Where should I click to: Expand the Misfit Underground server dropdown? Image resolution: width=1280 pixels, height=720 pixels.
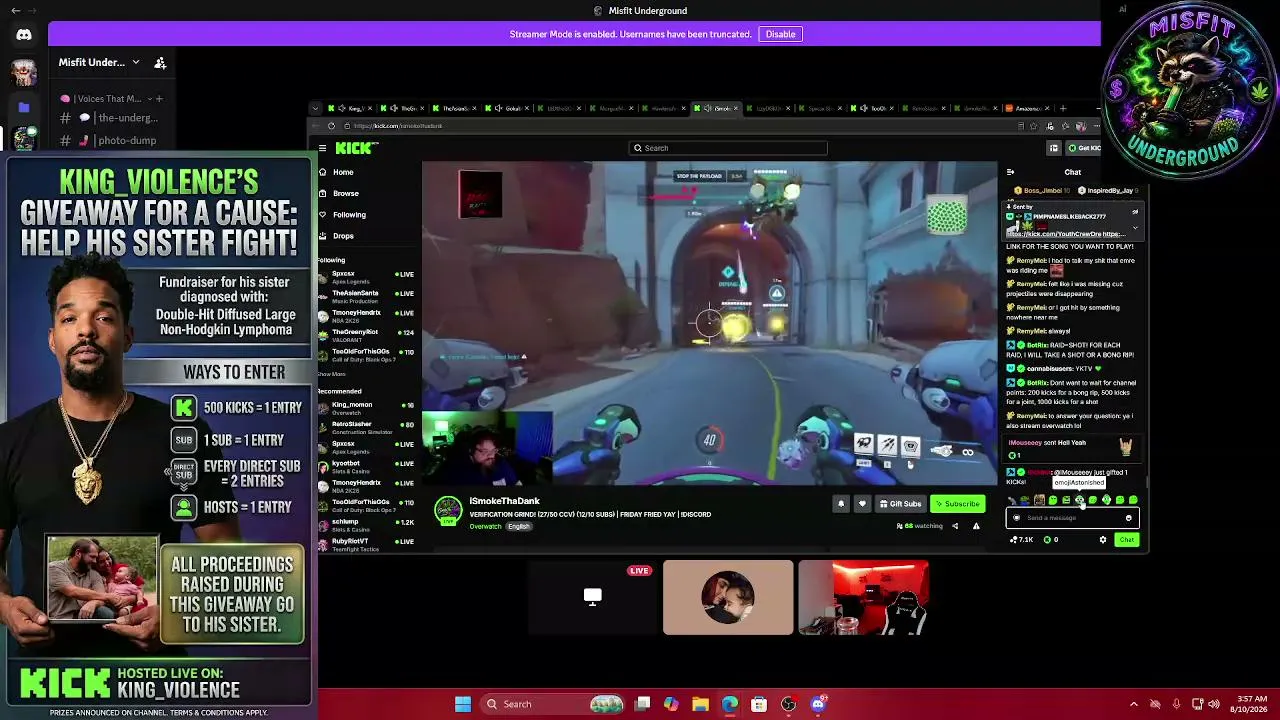pyautogui.click(x=136, y=62)
